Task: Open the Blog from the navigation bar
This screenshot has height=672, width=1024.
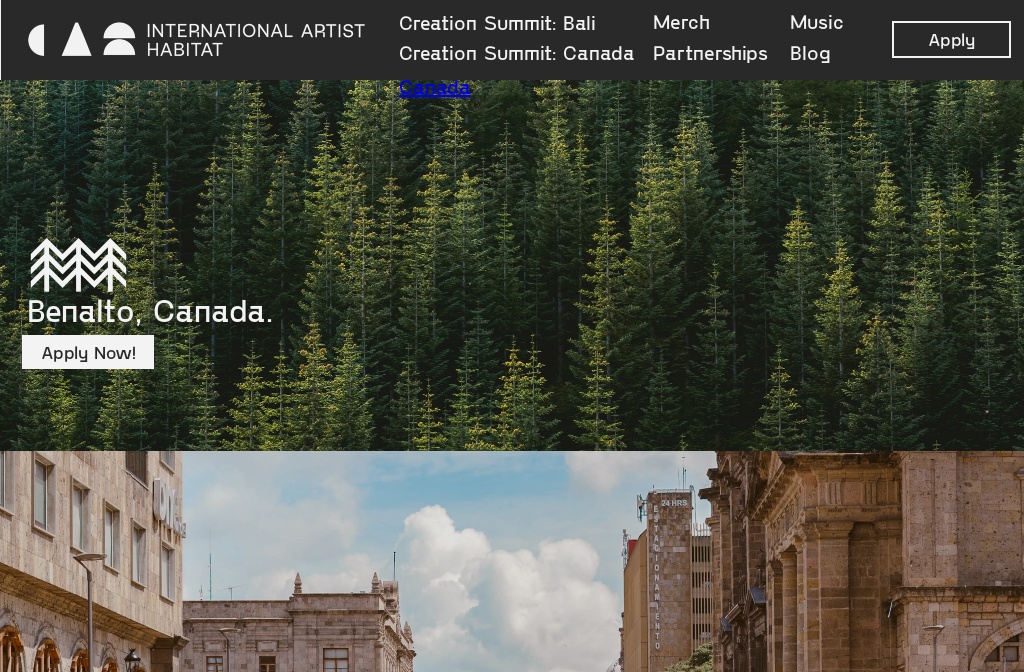Action: [x=810, y=53]
